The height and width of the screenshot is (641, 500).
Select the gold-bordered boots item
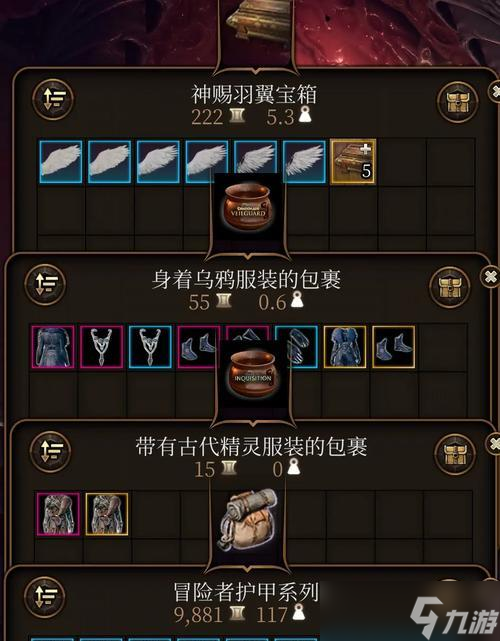(x=394, y=347)
